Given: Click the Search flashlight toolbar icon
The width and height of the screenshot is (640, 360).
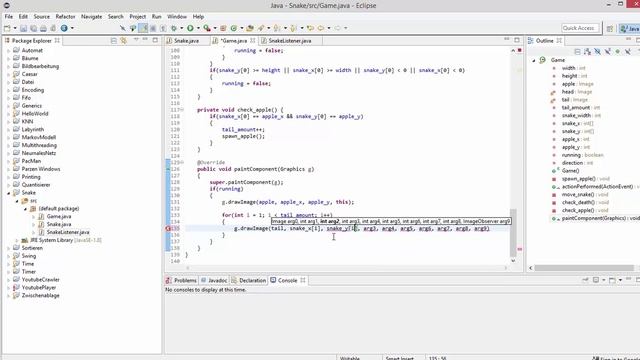Looking at the screenshot, I should click(261, 28).
